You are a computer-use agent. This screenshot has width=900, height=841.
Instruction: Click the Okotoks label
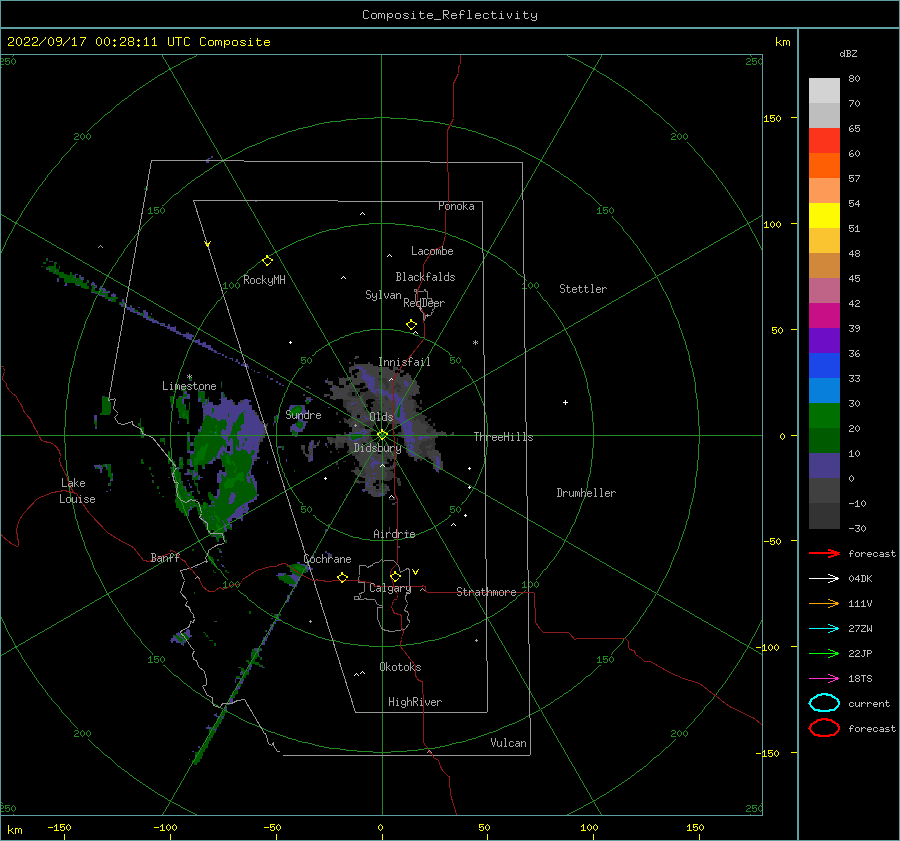[400, 667]
